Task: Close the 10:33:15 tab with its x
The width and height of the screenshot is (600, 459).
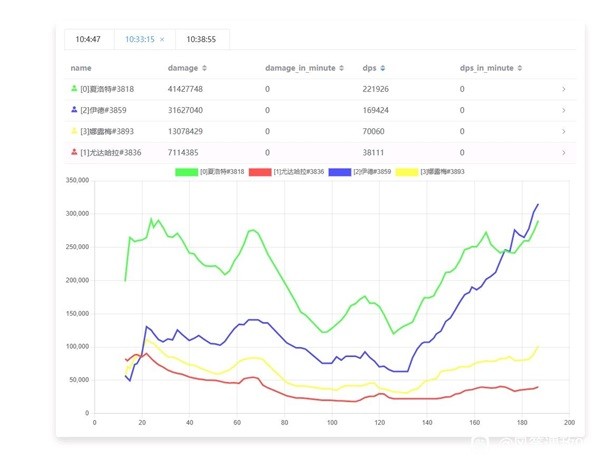Action: coord(162,39)
